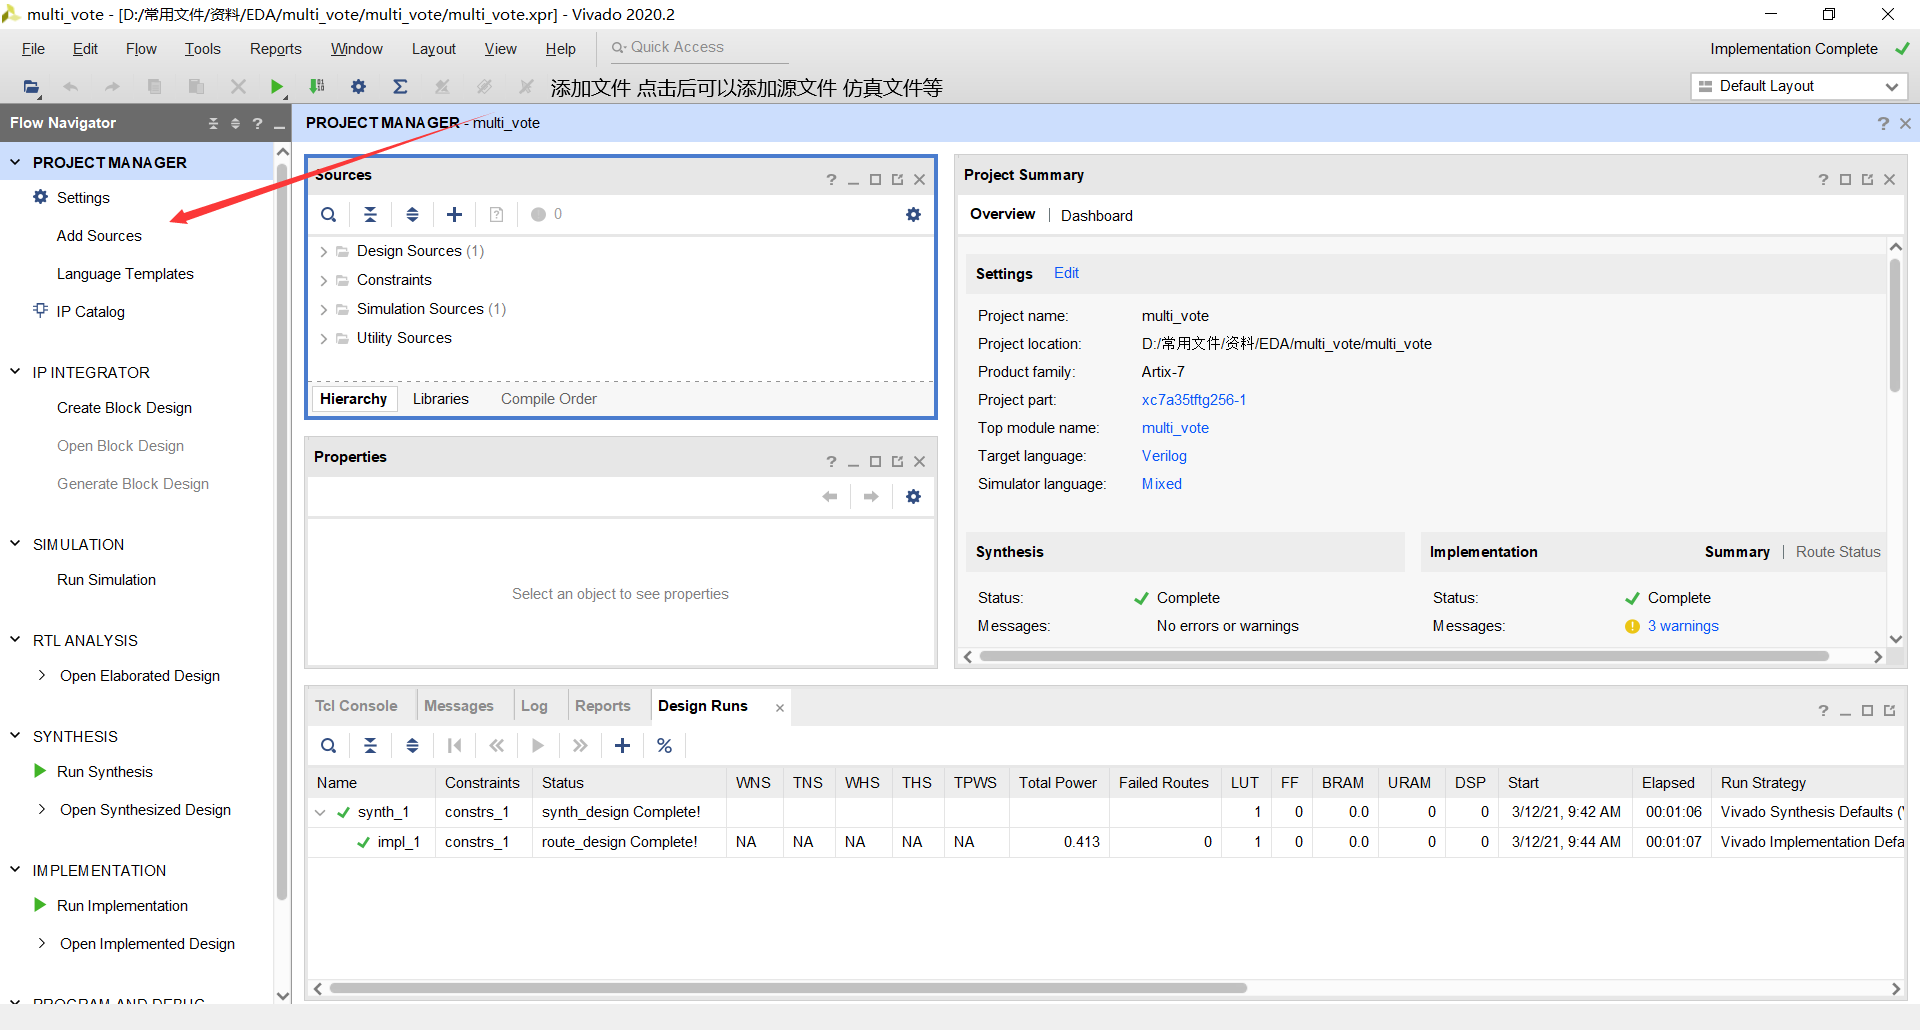Click the Sigma reports toolbar icon
Image resolution: width=1920 pixels, height=1030 pixels.
400,87
